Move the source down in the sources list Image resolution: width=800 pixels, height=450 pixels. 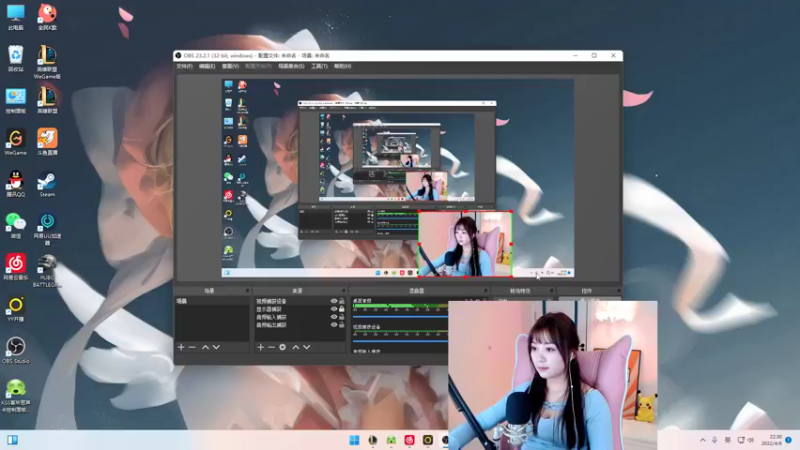click(x=307, y=347)
